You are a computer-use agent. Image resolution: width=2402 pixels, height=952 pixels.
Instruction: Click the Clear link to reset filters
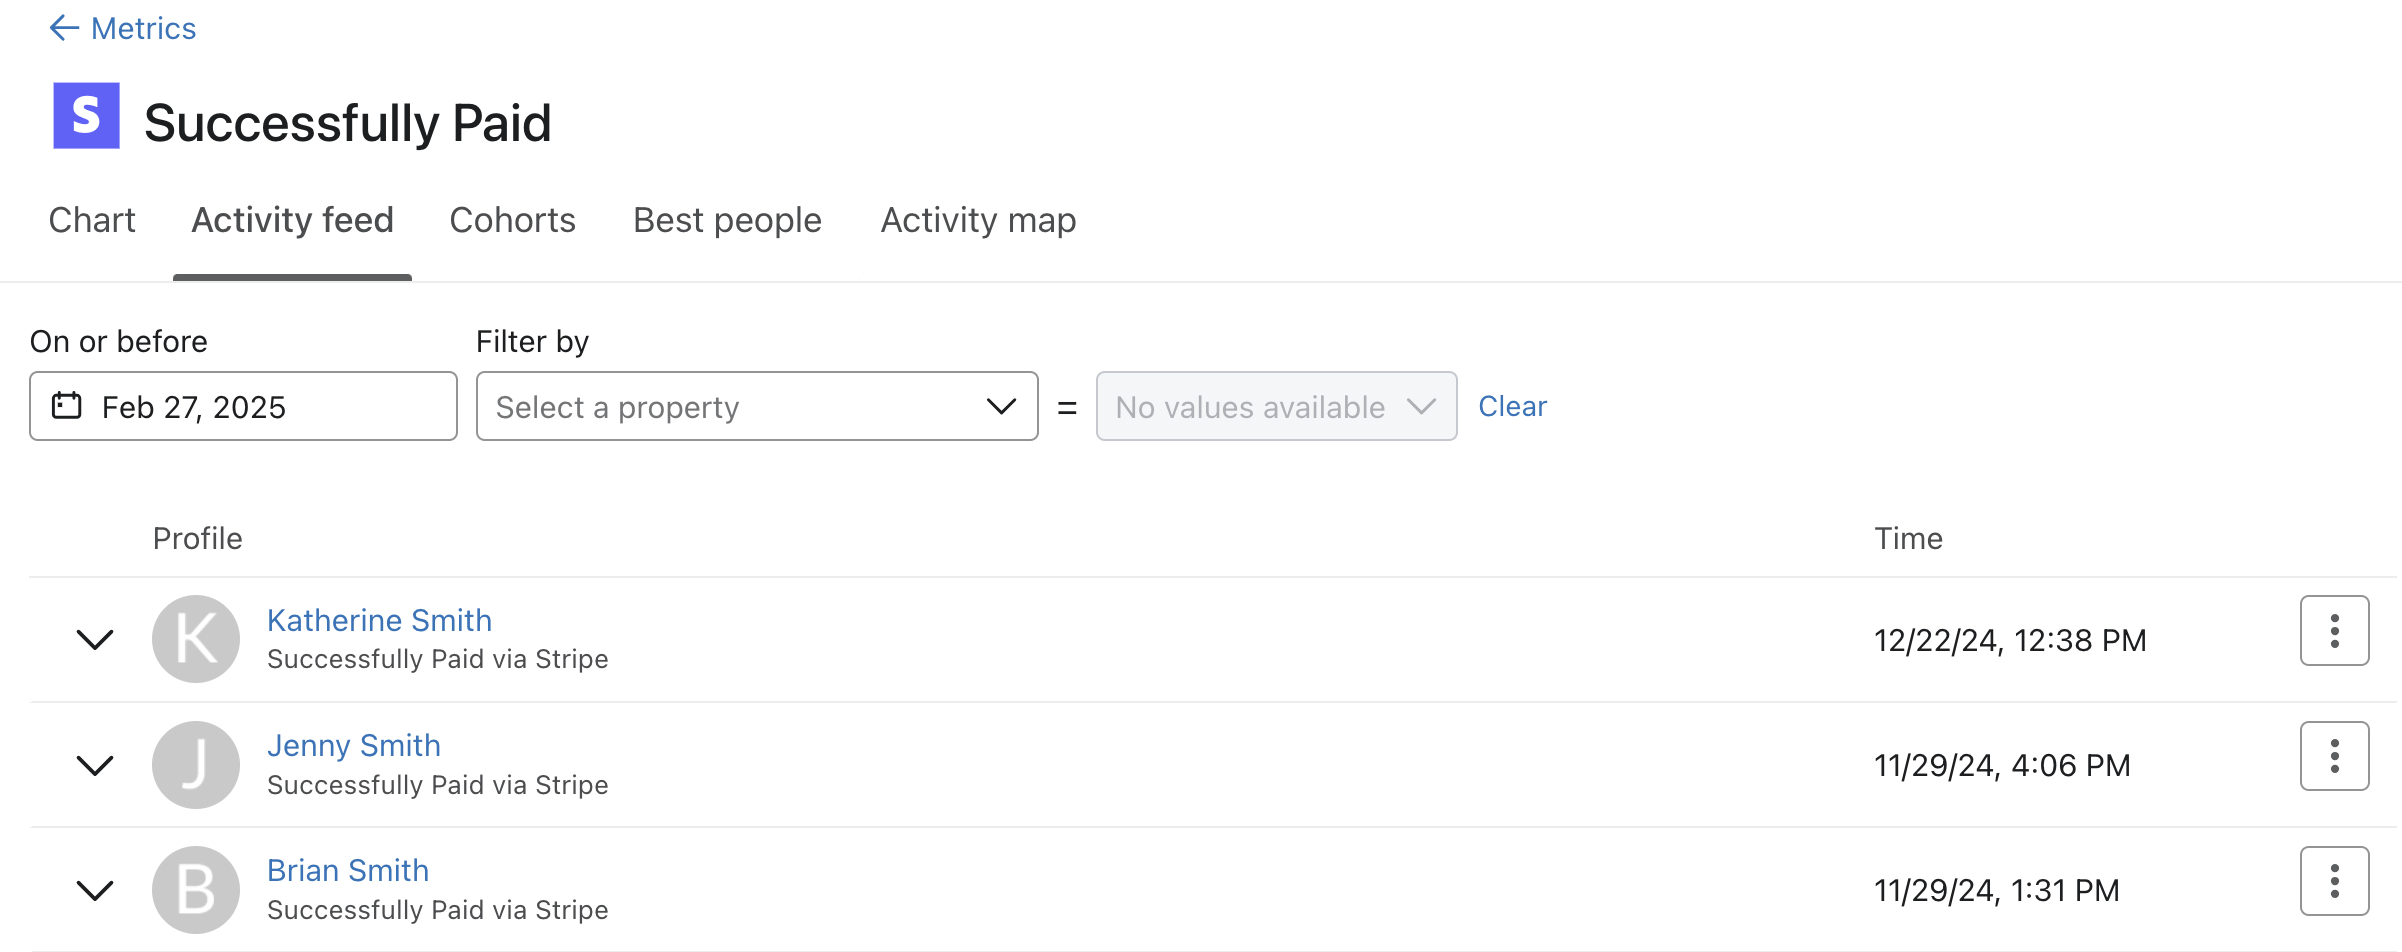[1512, 406]
